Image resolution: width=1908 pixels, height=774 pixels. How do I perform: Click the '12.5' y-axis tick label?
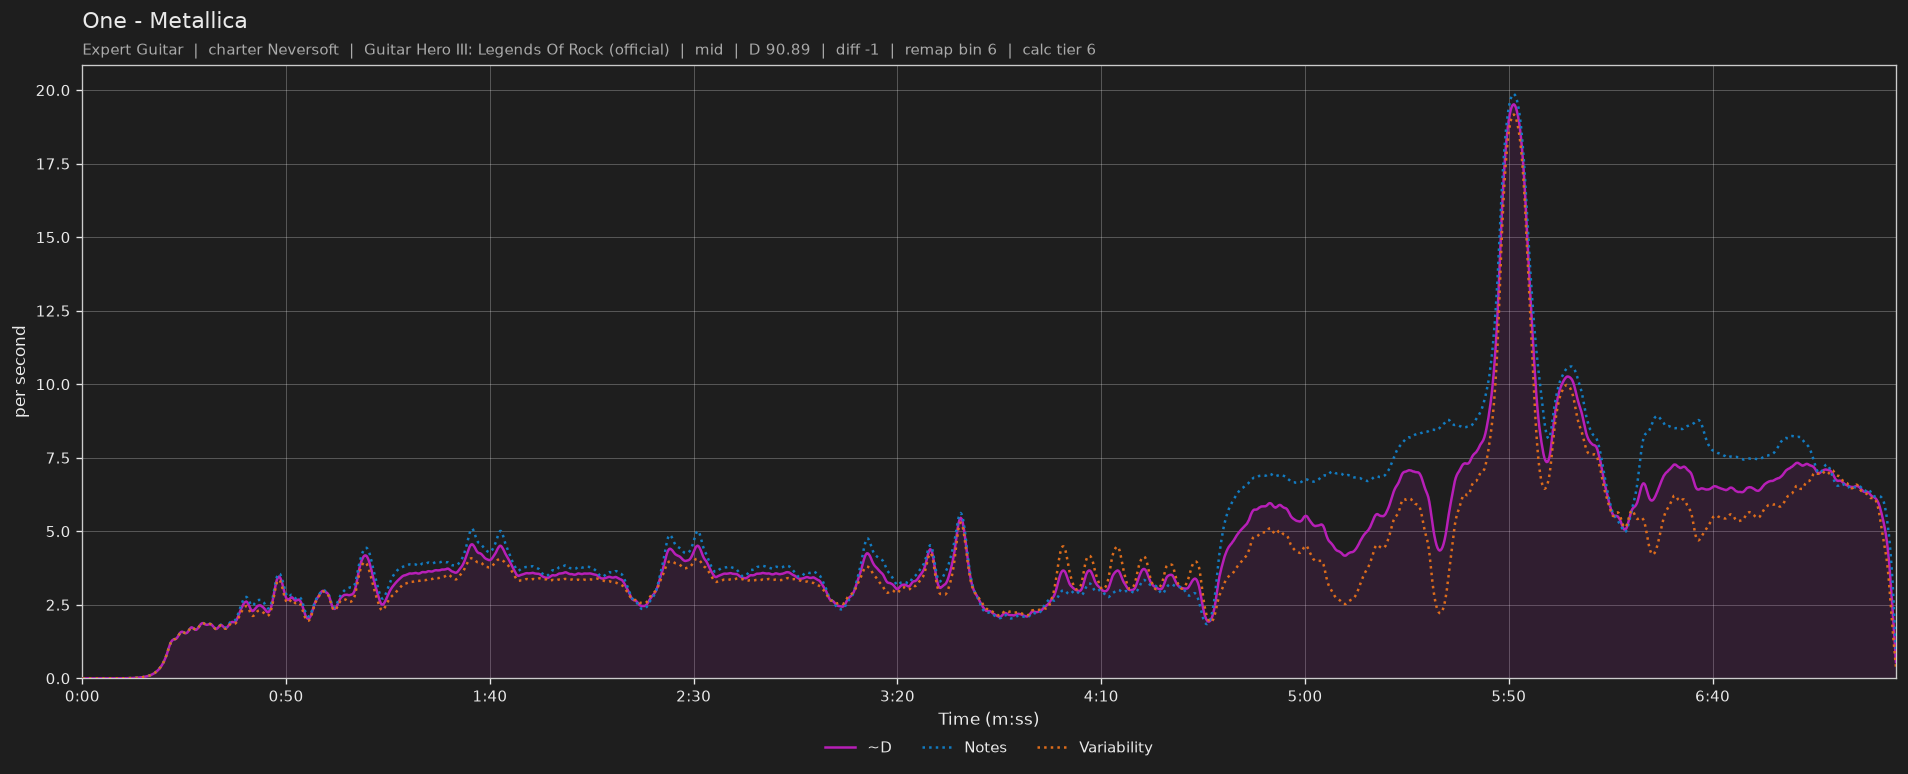pyautogui.click(x=52, y=311)
